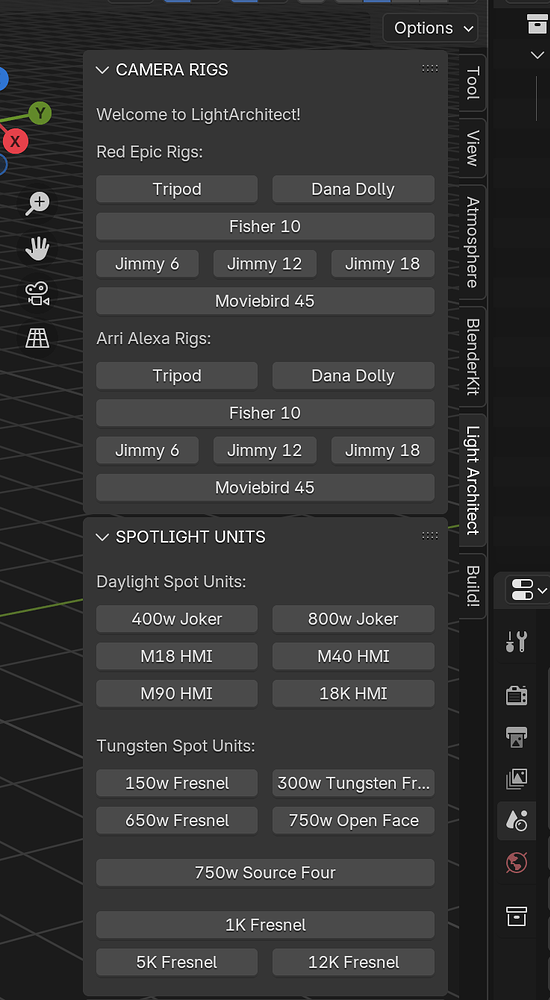Open the Build! sidebar tab
Viewport: 550px width, 1000px height.
coord(472,586)
